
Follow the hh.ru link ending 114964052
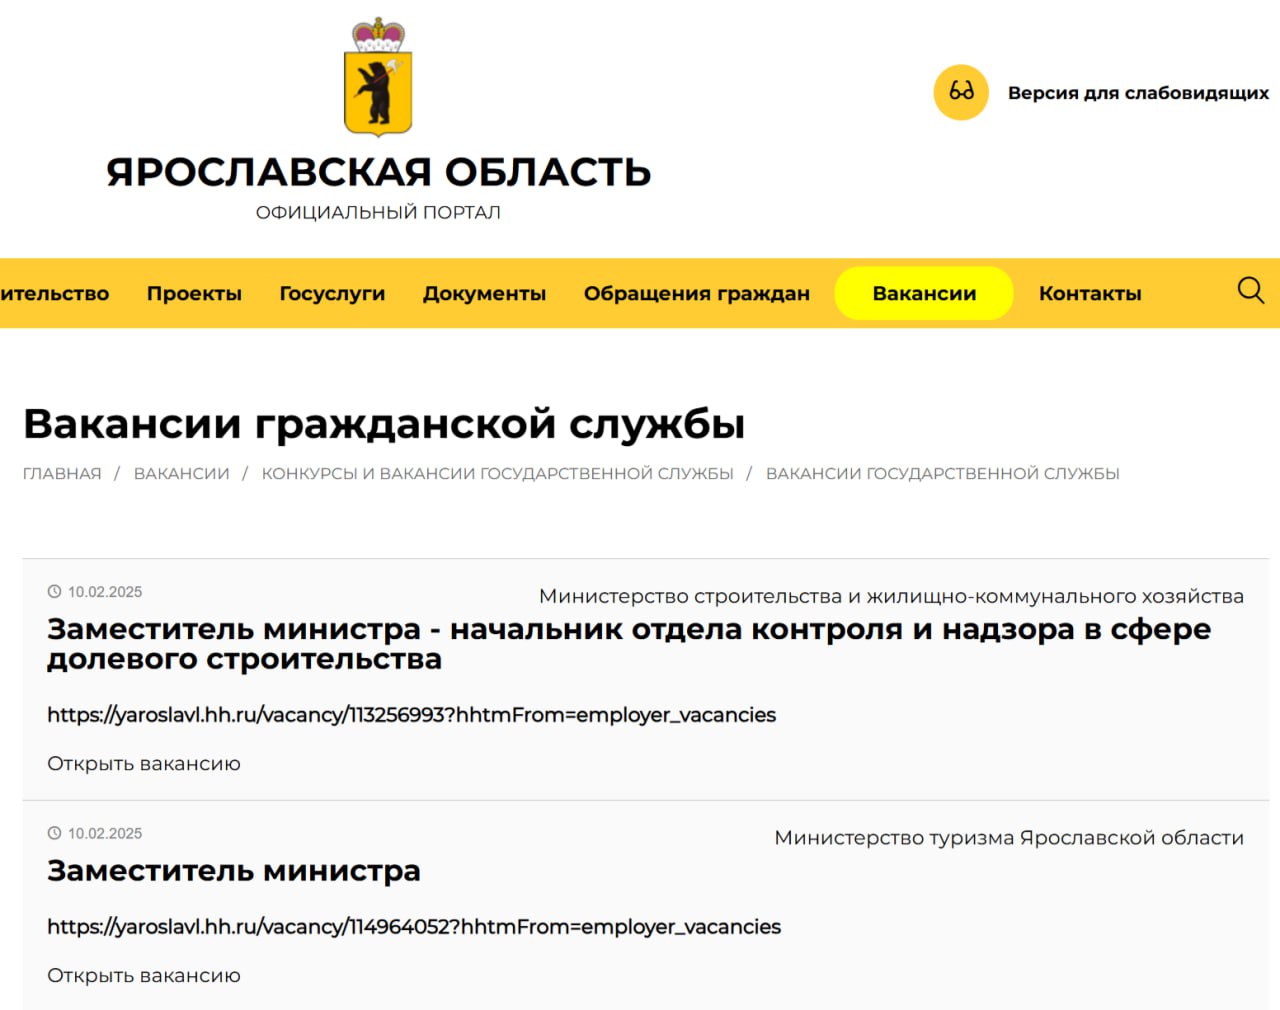pyautogui.click(x=414, y=927)
